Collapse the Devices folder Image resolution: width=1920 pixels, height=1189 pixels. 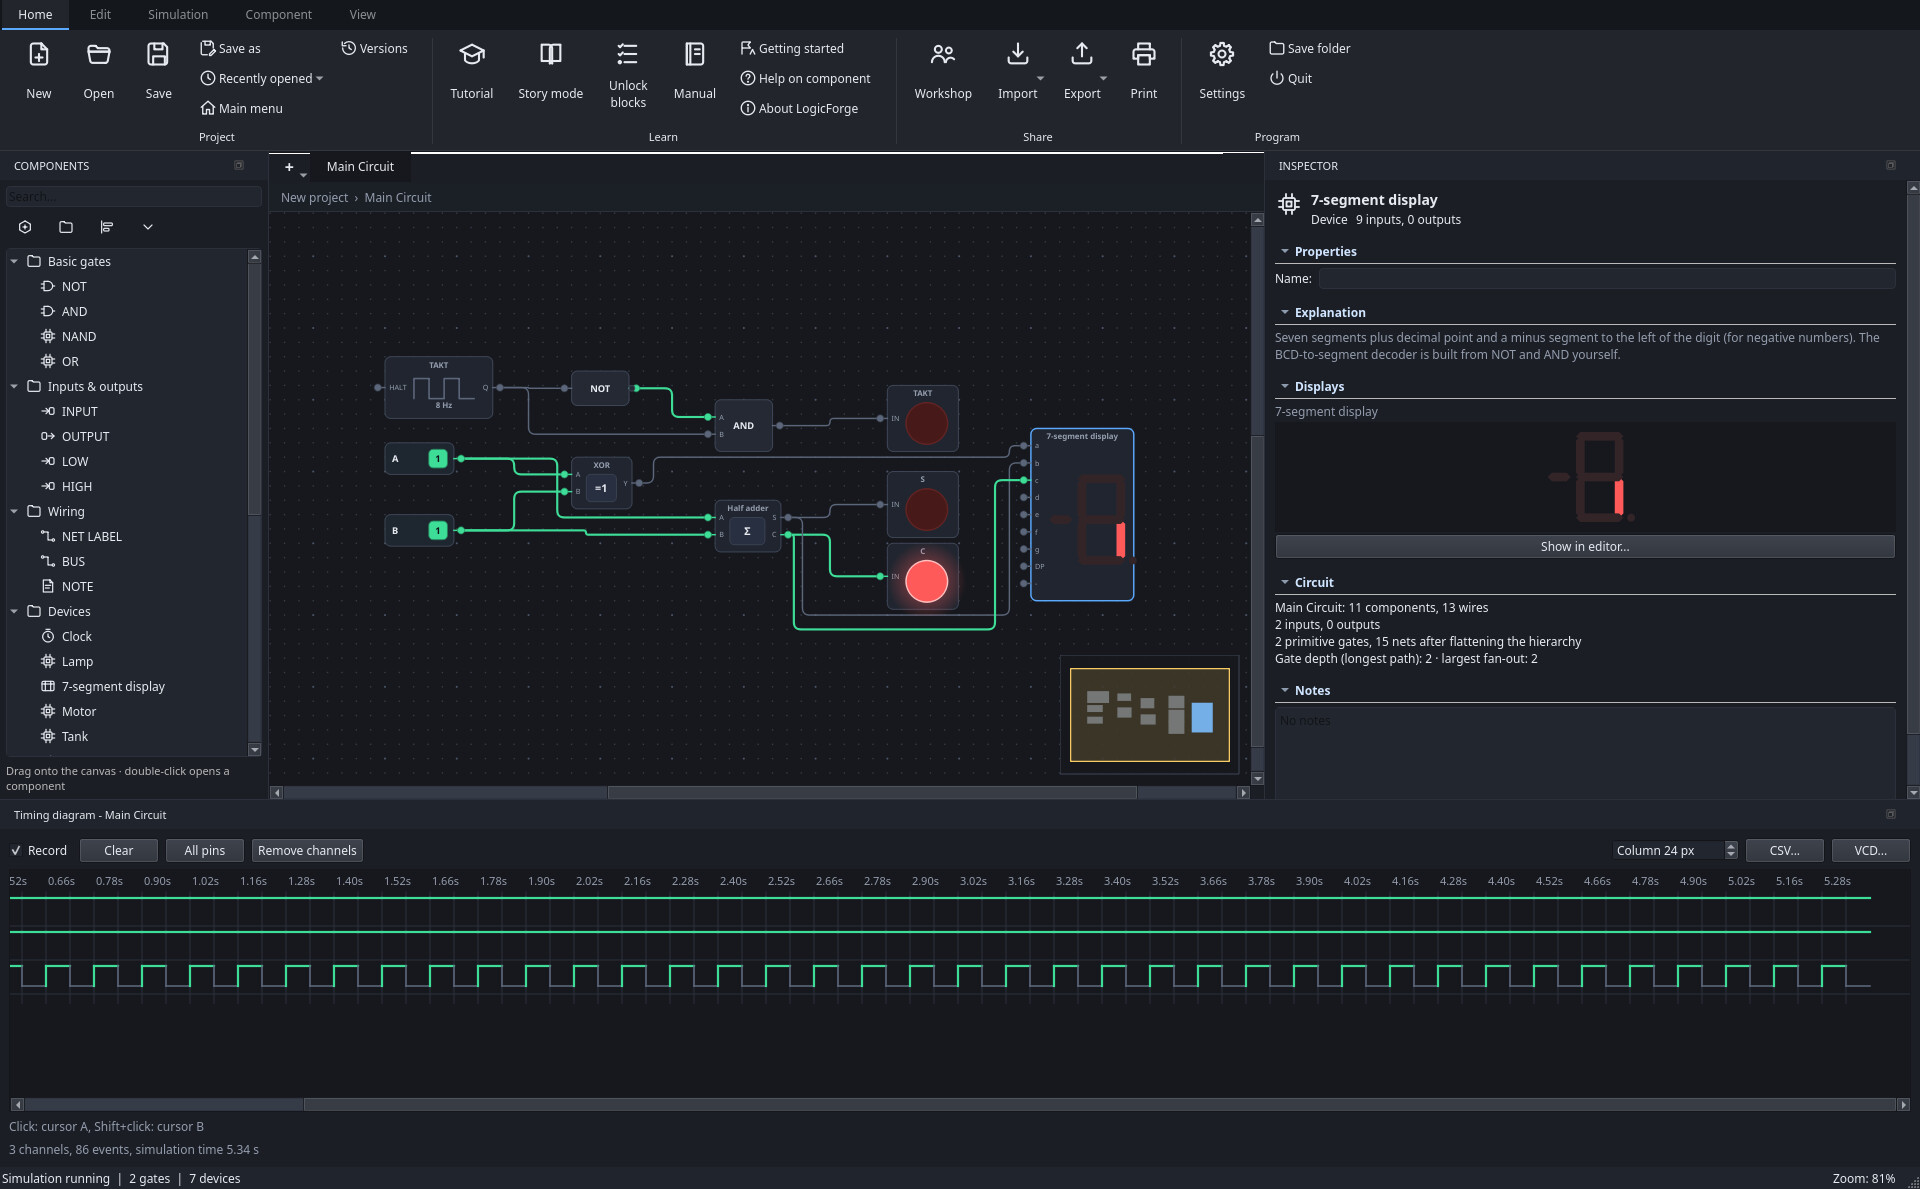[x=14, y=611]
